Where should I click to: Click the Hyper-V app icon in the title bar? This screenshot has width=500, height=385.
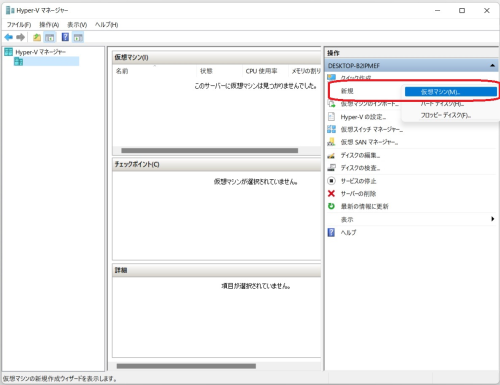coord(10,11)
